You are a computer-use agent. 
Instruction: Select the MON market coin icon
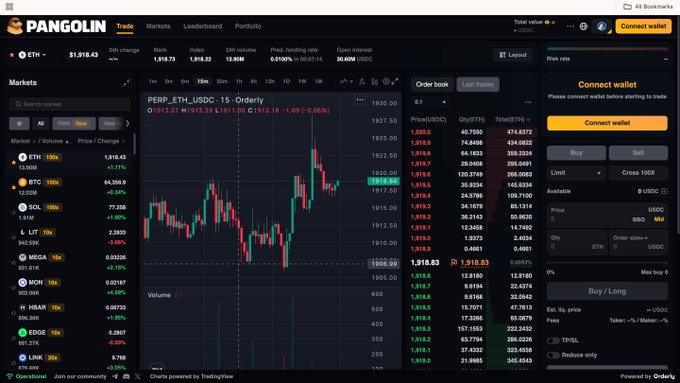pos(23,282)
